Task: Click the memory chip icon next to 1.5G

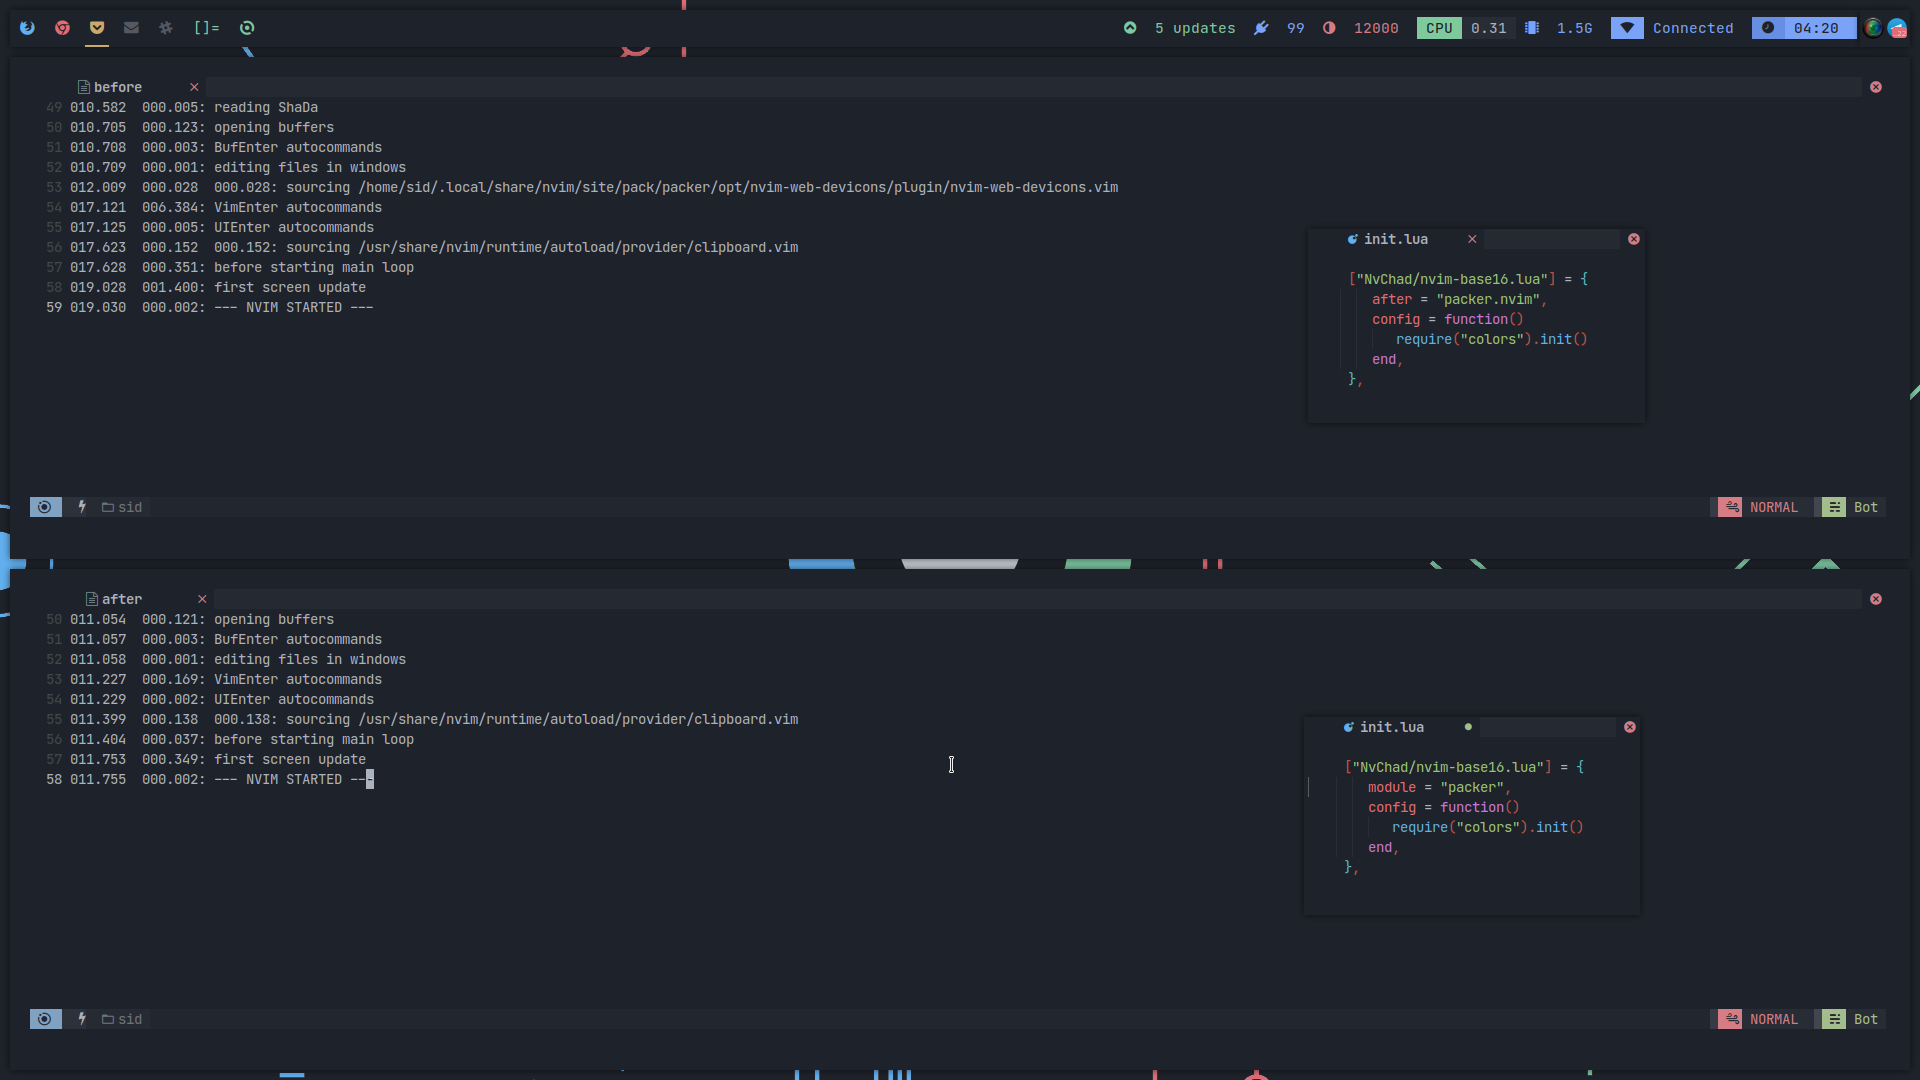Action: tap(1532, 28)
